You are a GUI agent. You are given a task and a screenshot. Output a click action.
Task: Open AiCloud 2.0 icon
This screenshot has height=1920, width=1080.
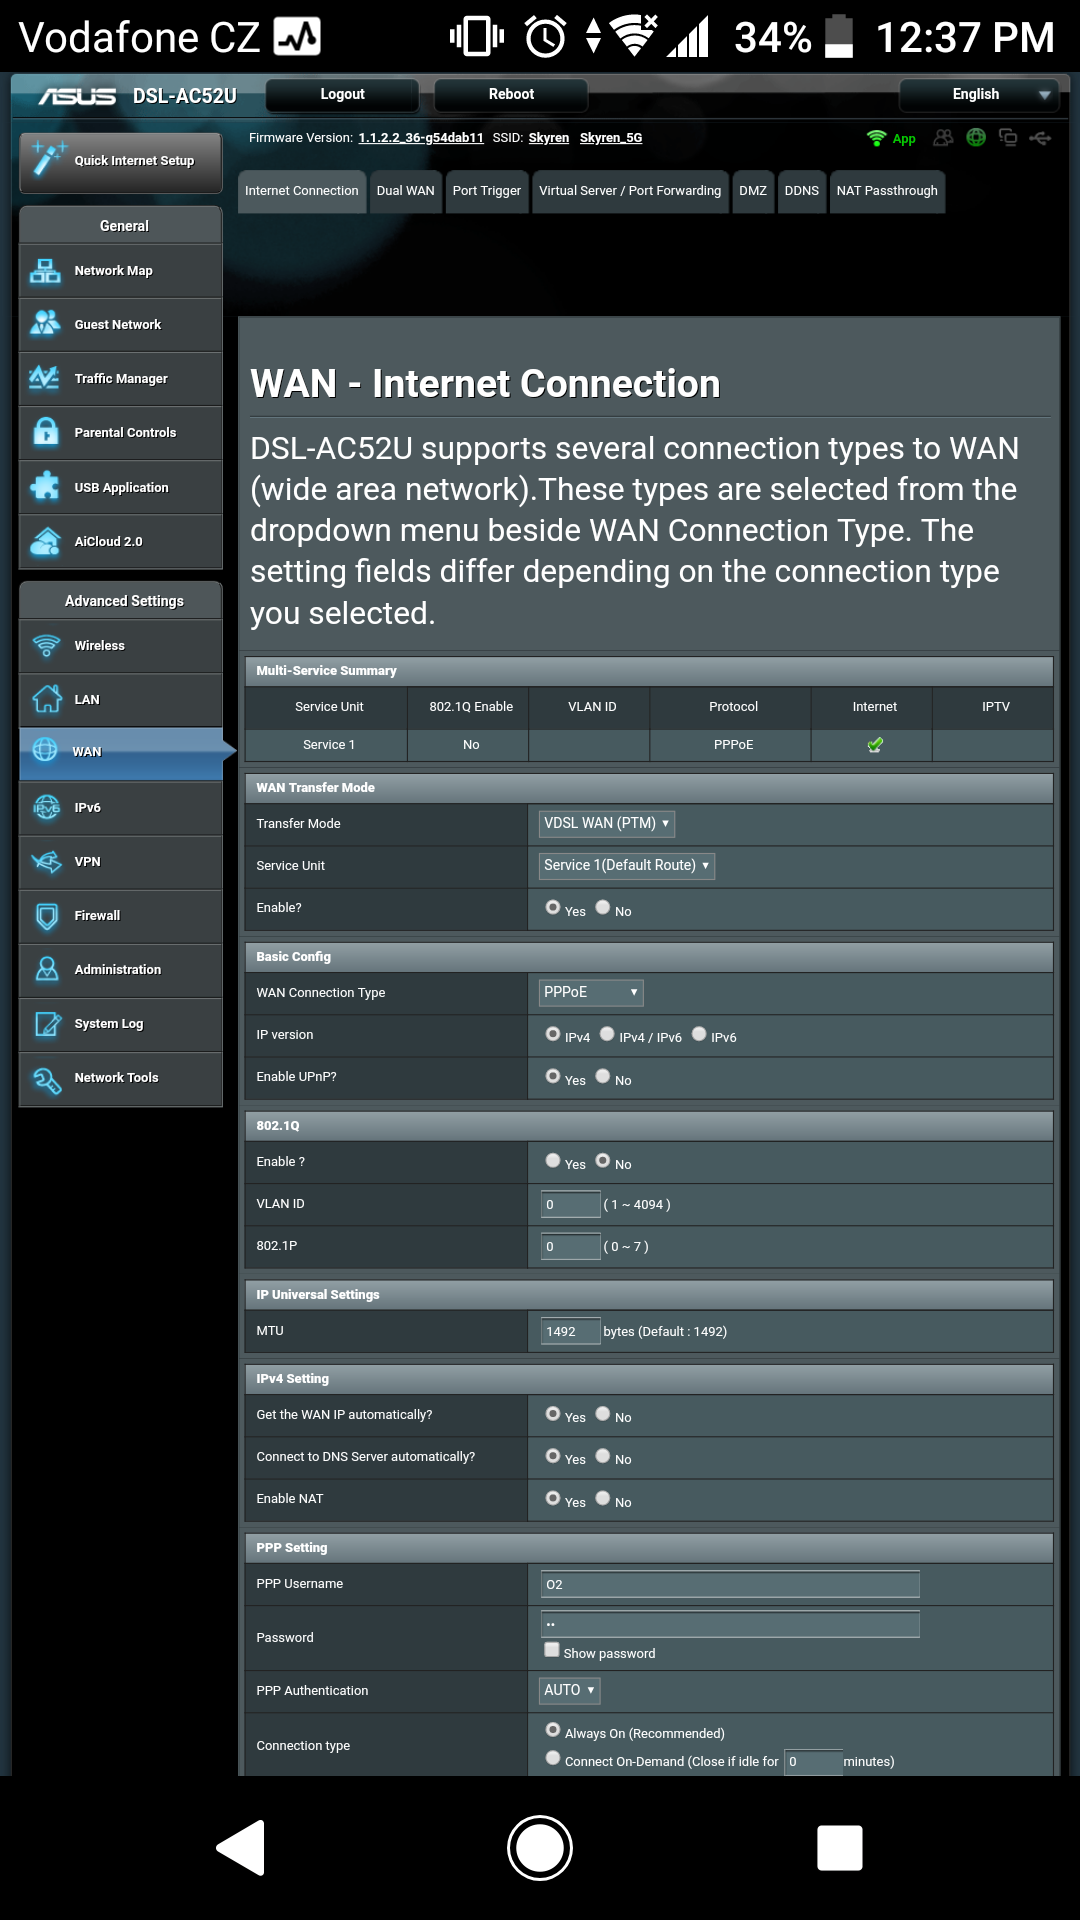coord(45,541)
